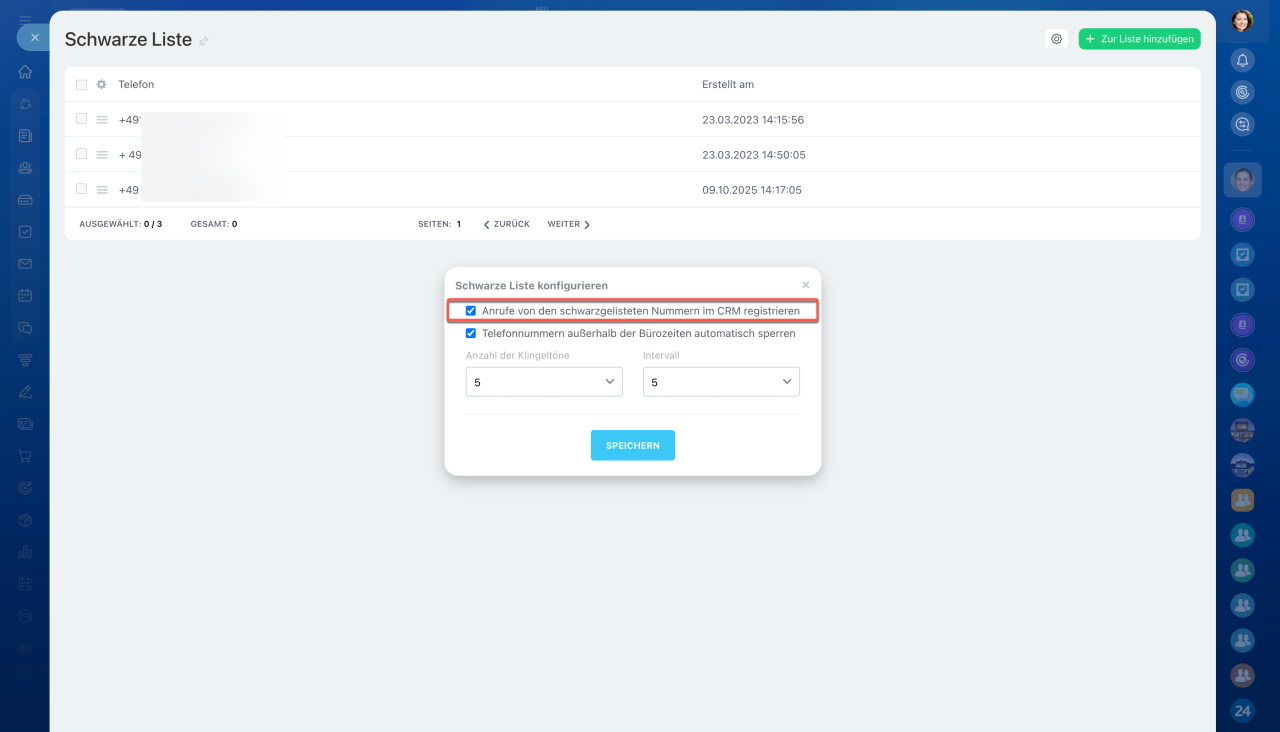Screen dimensions: 1280x732
Task: Open the overlapping squares icon in sidebar
Action: point(25,328)
